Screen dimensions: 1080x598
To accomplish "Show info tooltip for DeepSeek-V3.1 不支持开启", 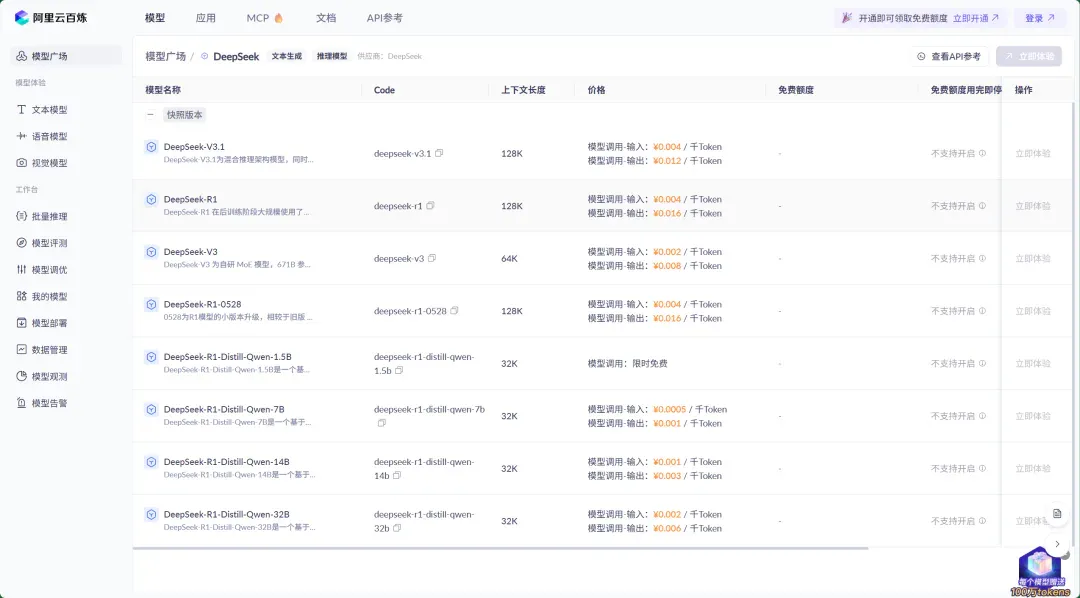I will point(982,153).
